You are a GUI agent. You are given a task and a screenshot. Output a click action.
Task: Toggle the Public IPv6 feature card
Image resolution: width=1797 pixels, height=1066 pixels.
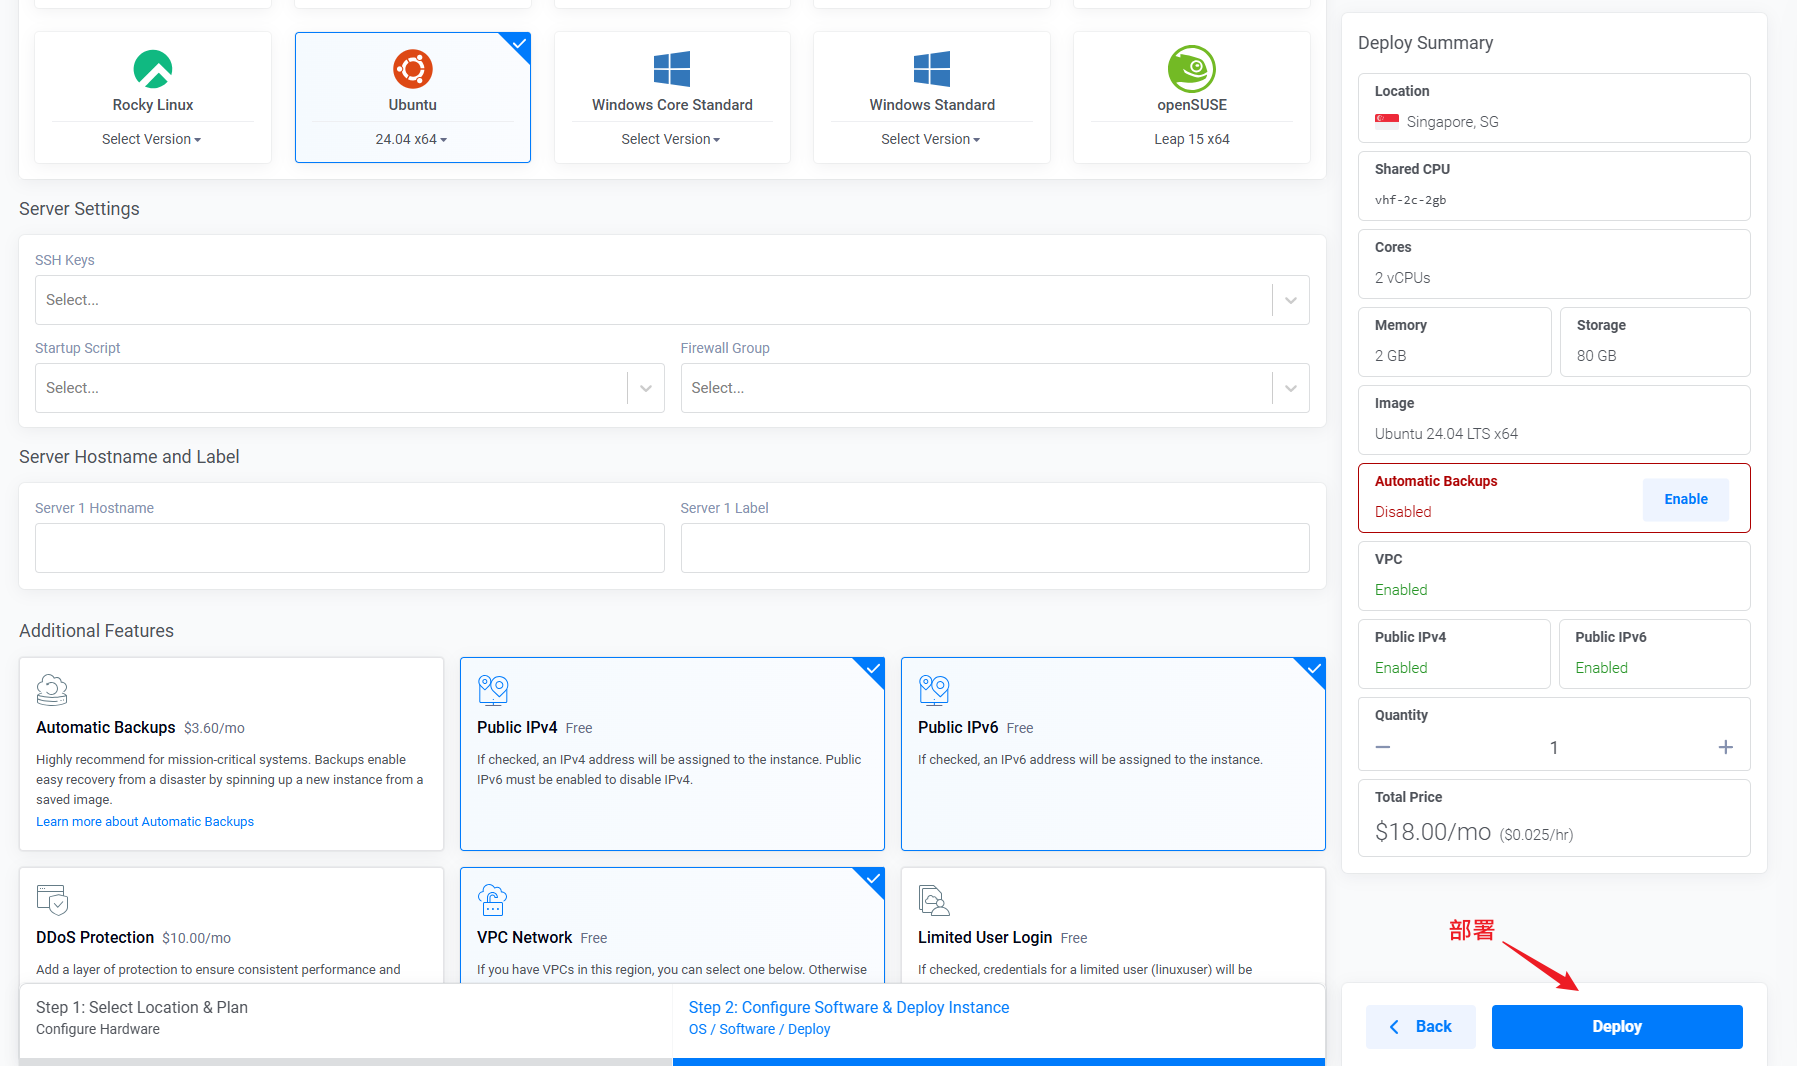point(1112,753)
